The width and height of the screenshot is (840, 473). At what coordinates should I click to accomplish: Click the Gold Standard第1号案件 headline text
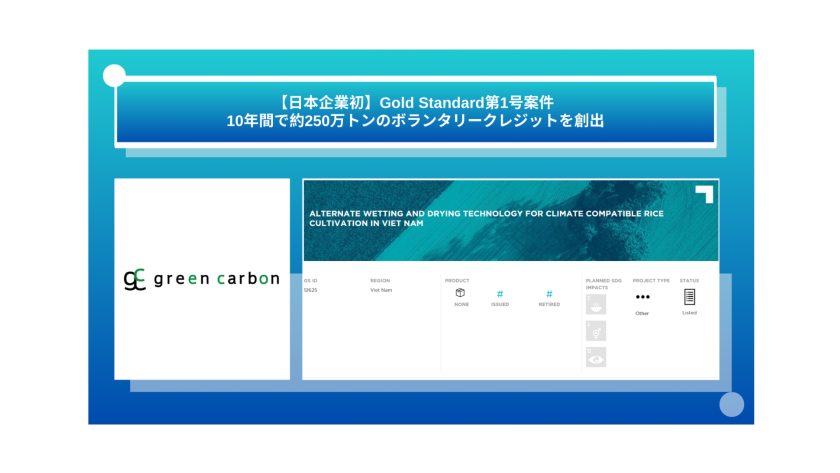[x=415, y=102]
